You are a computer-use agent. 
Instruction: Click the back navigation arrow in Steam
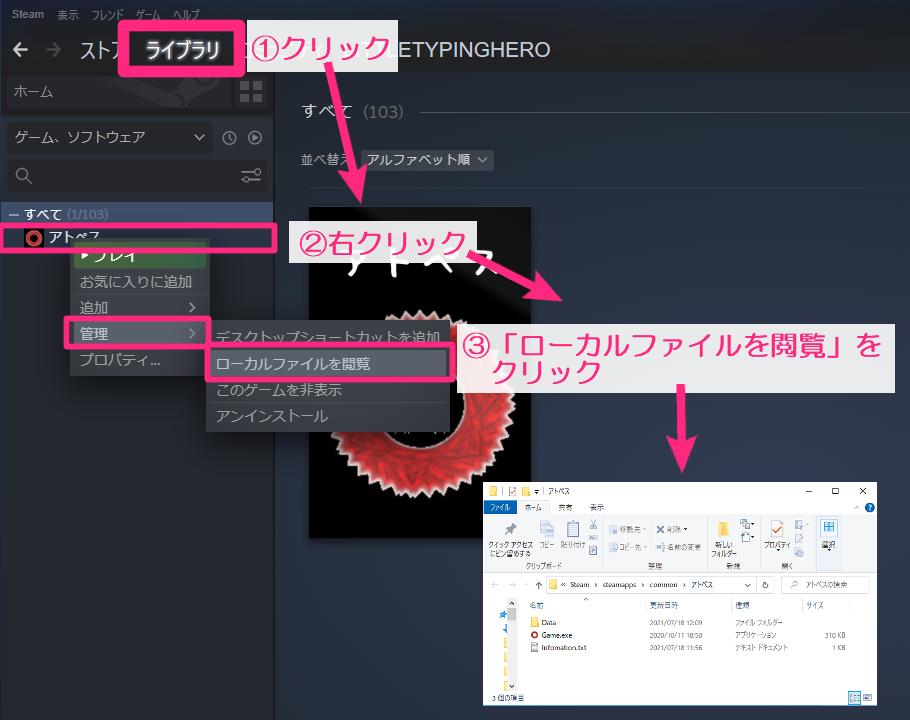click(20, 50)
